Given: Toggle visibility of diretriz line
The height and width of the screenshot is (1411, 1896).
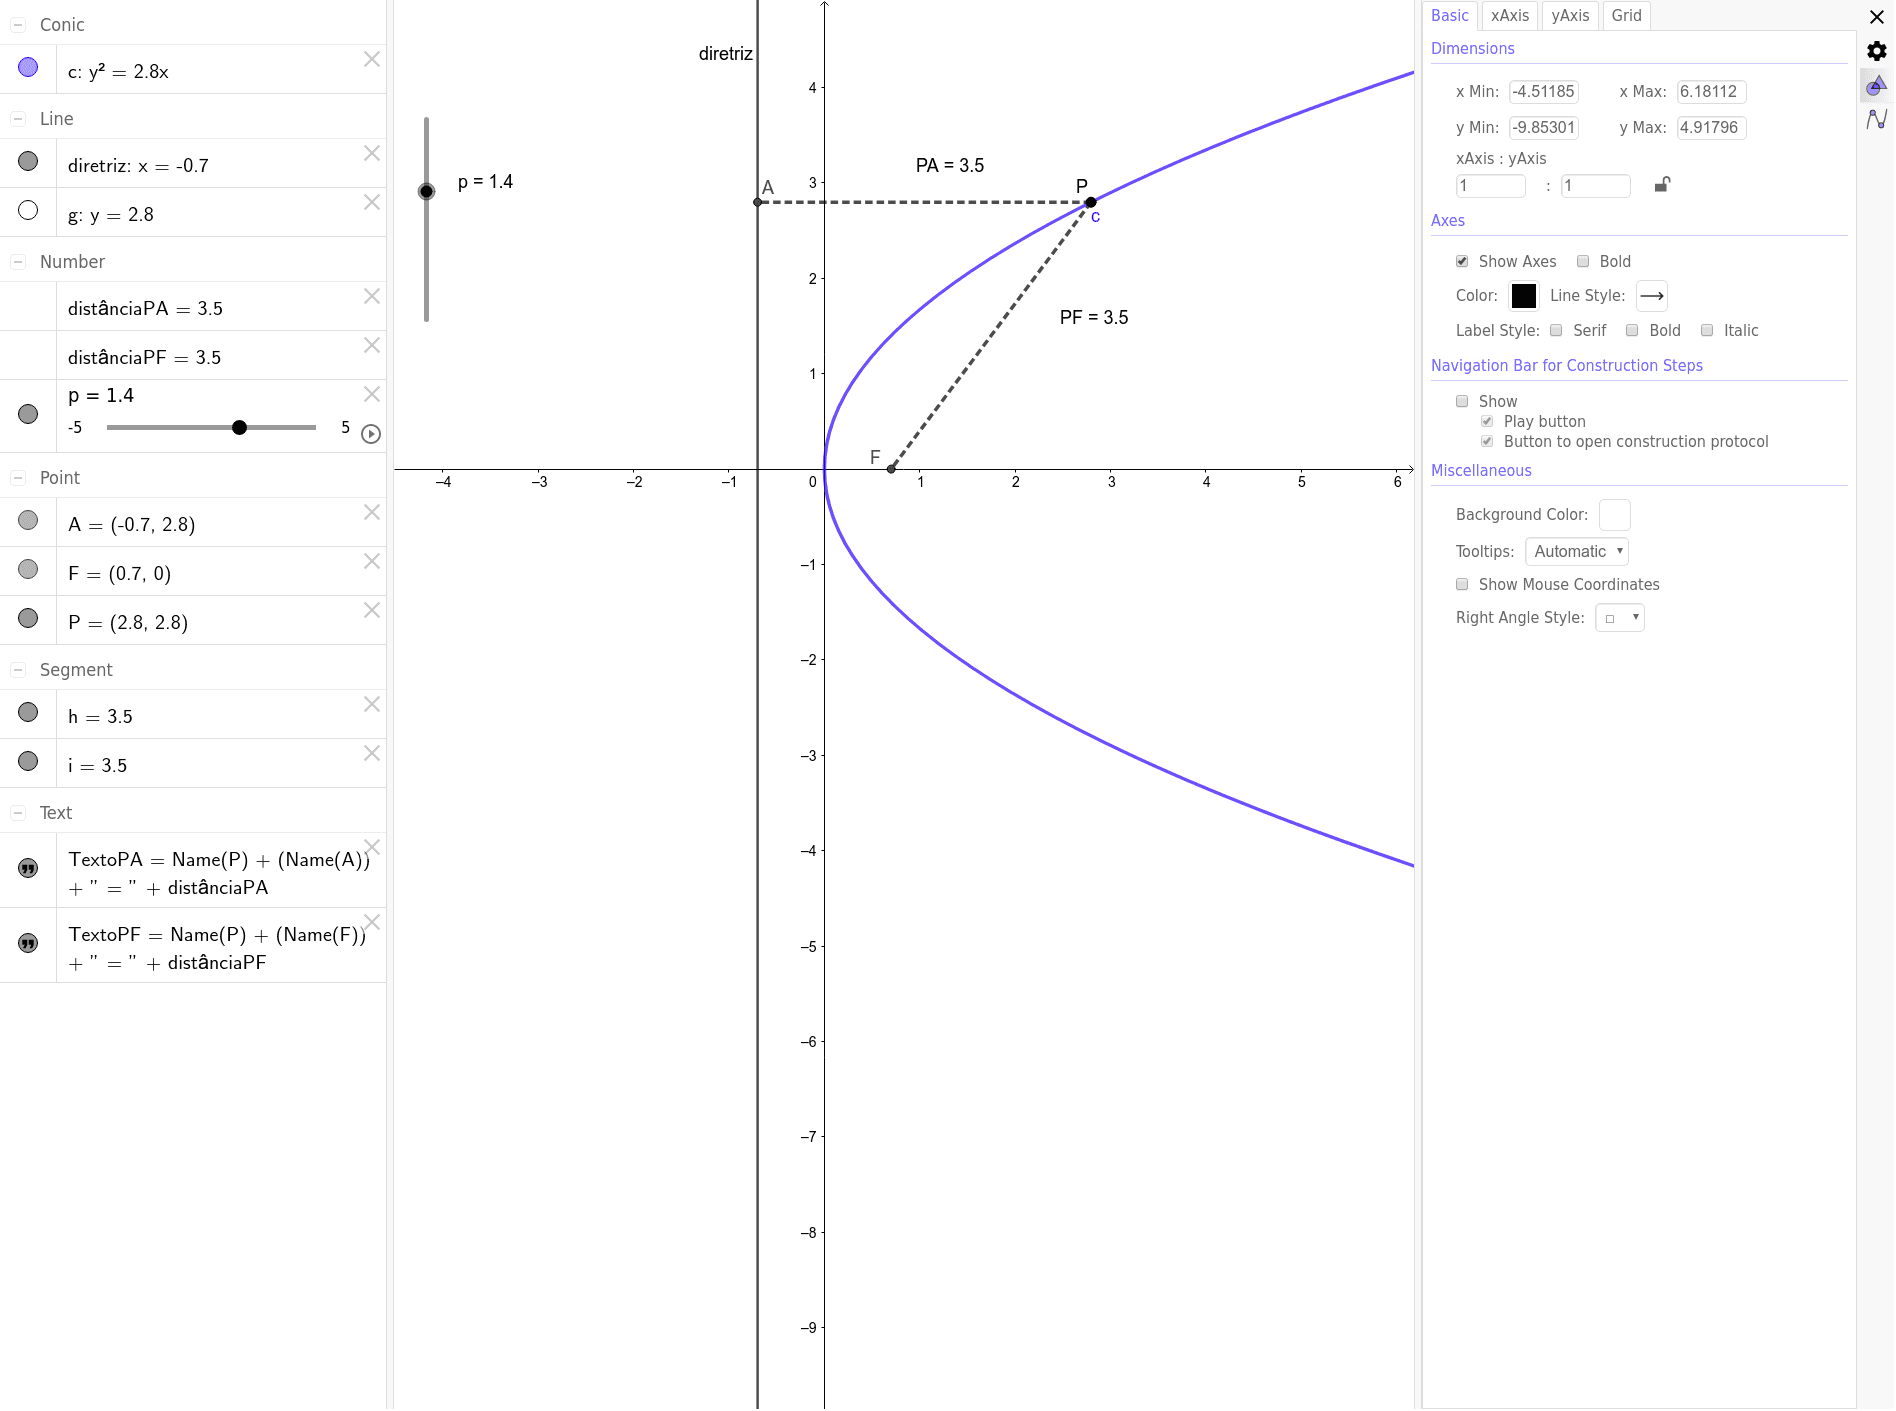Looking at the screenshot, I should click(28, 161).
